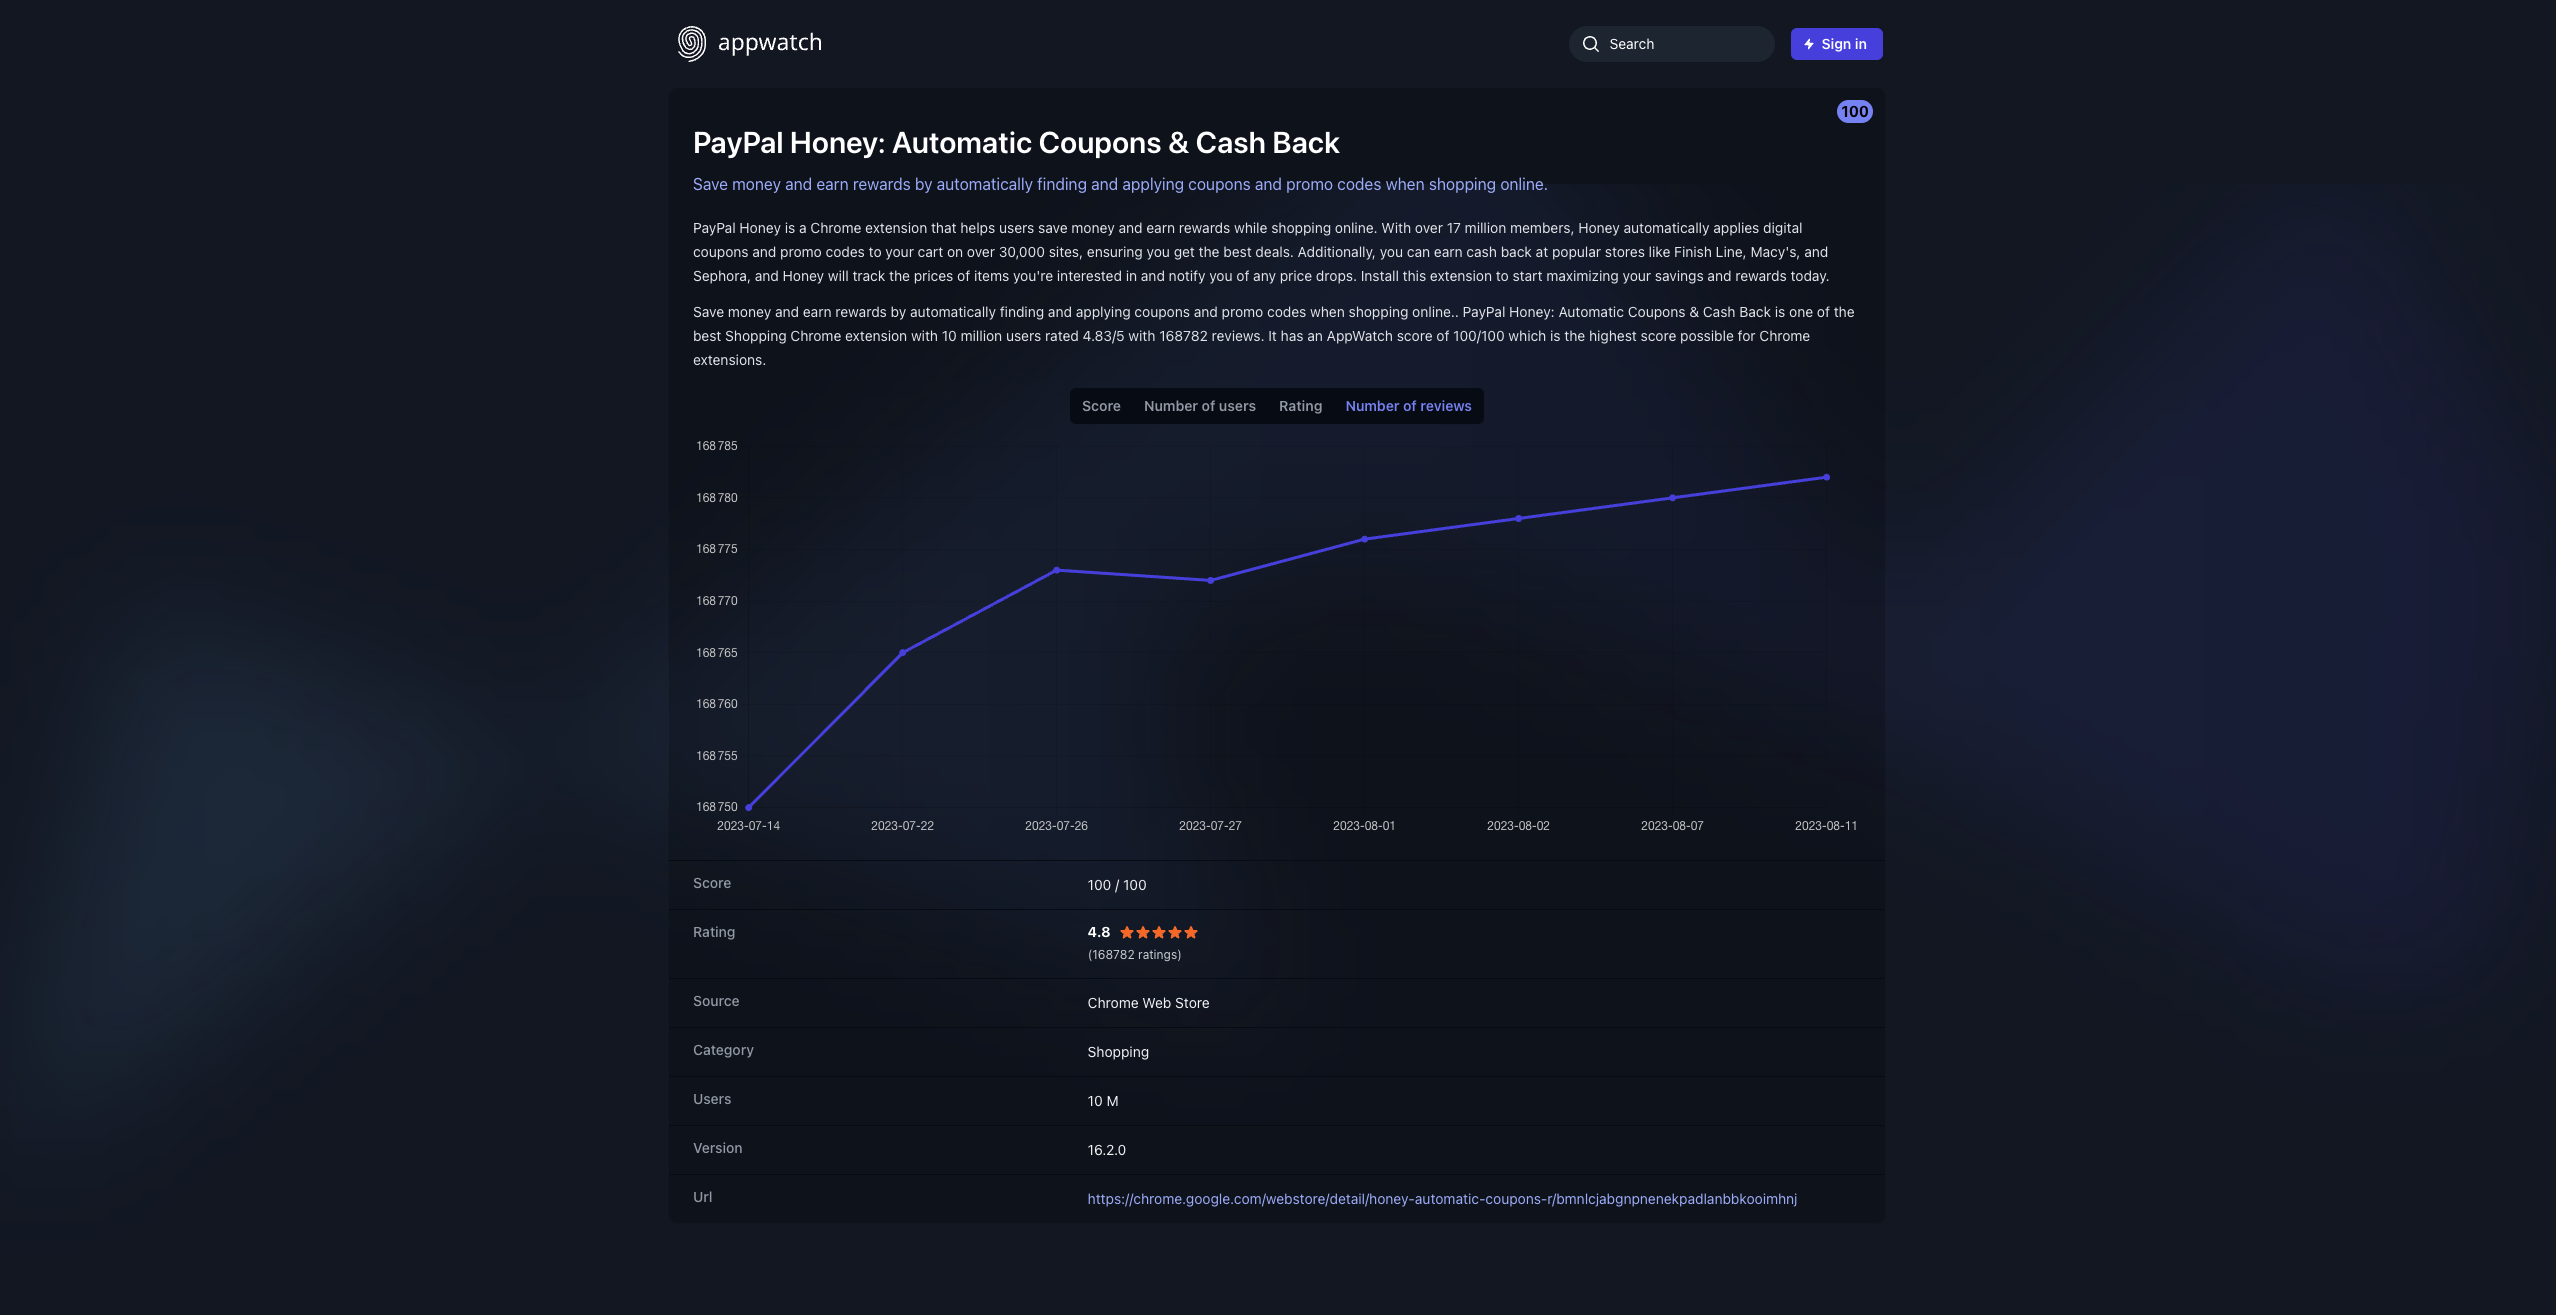Click the '168 785' y-axis label
The width and height of the screenshot is (2556, 1315).
coord(717,446)
